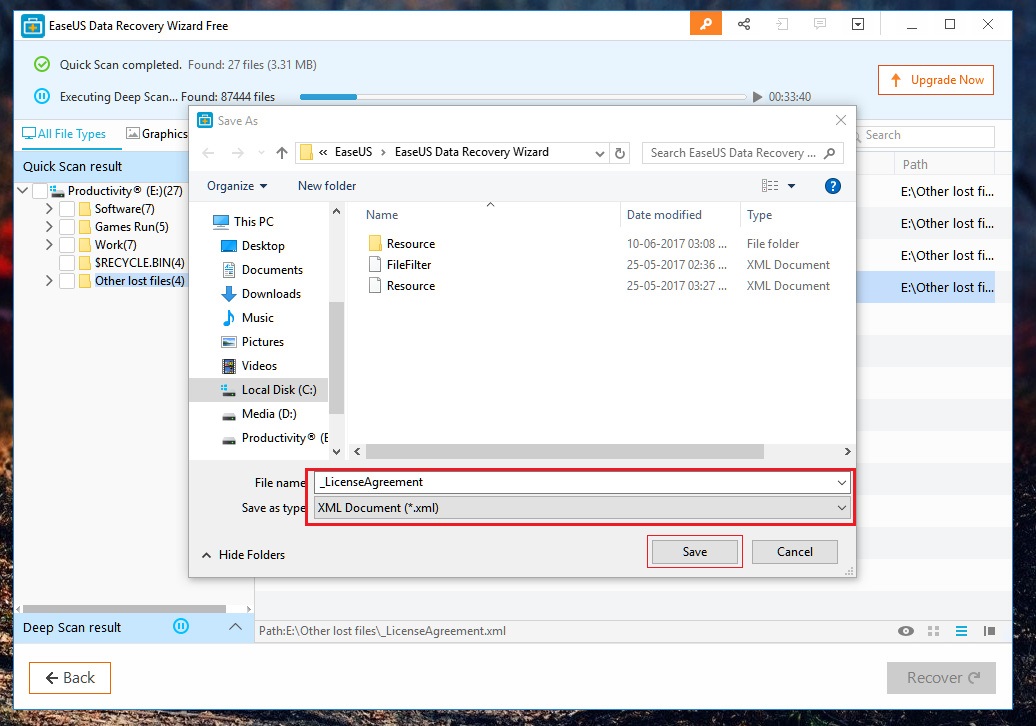Click the import scan status icon
Viewport: 1036px width, 726px height.
click(x=782, y=24)
